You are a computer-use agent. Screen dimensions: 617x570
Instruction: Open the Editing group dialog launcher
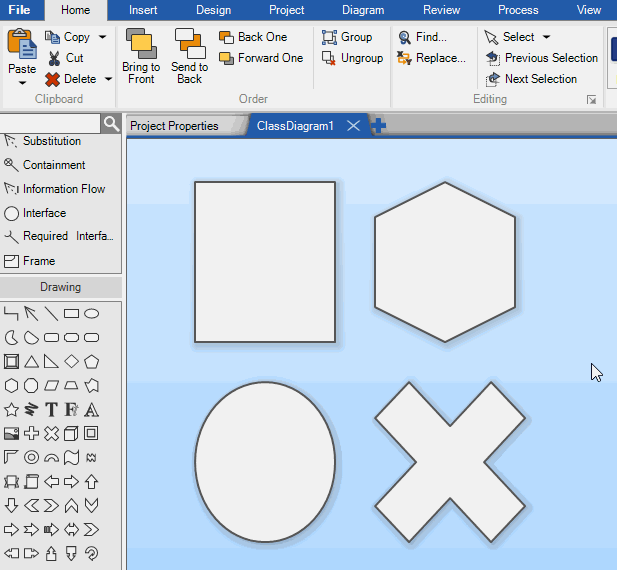tap(591, 100)
